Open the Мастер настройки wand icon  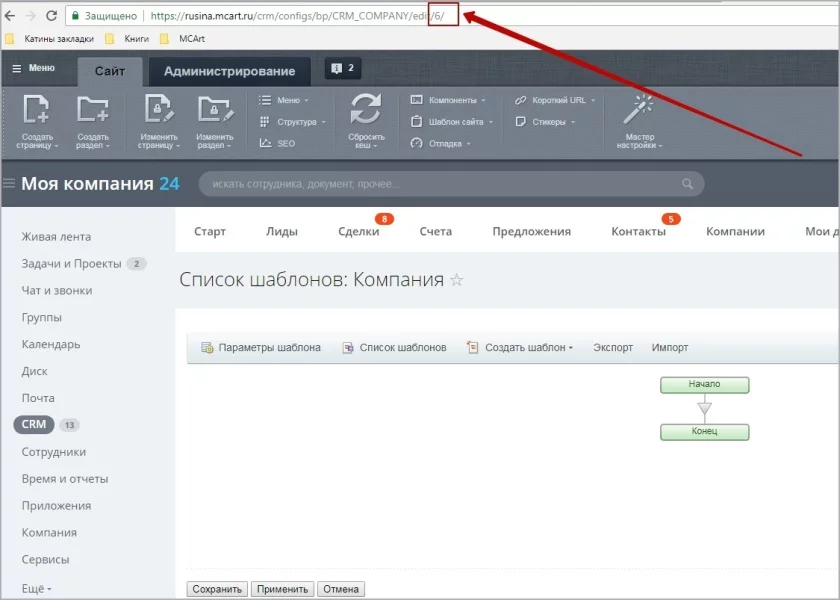tap(639, 108)
